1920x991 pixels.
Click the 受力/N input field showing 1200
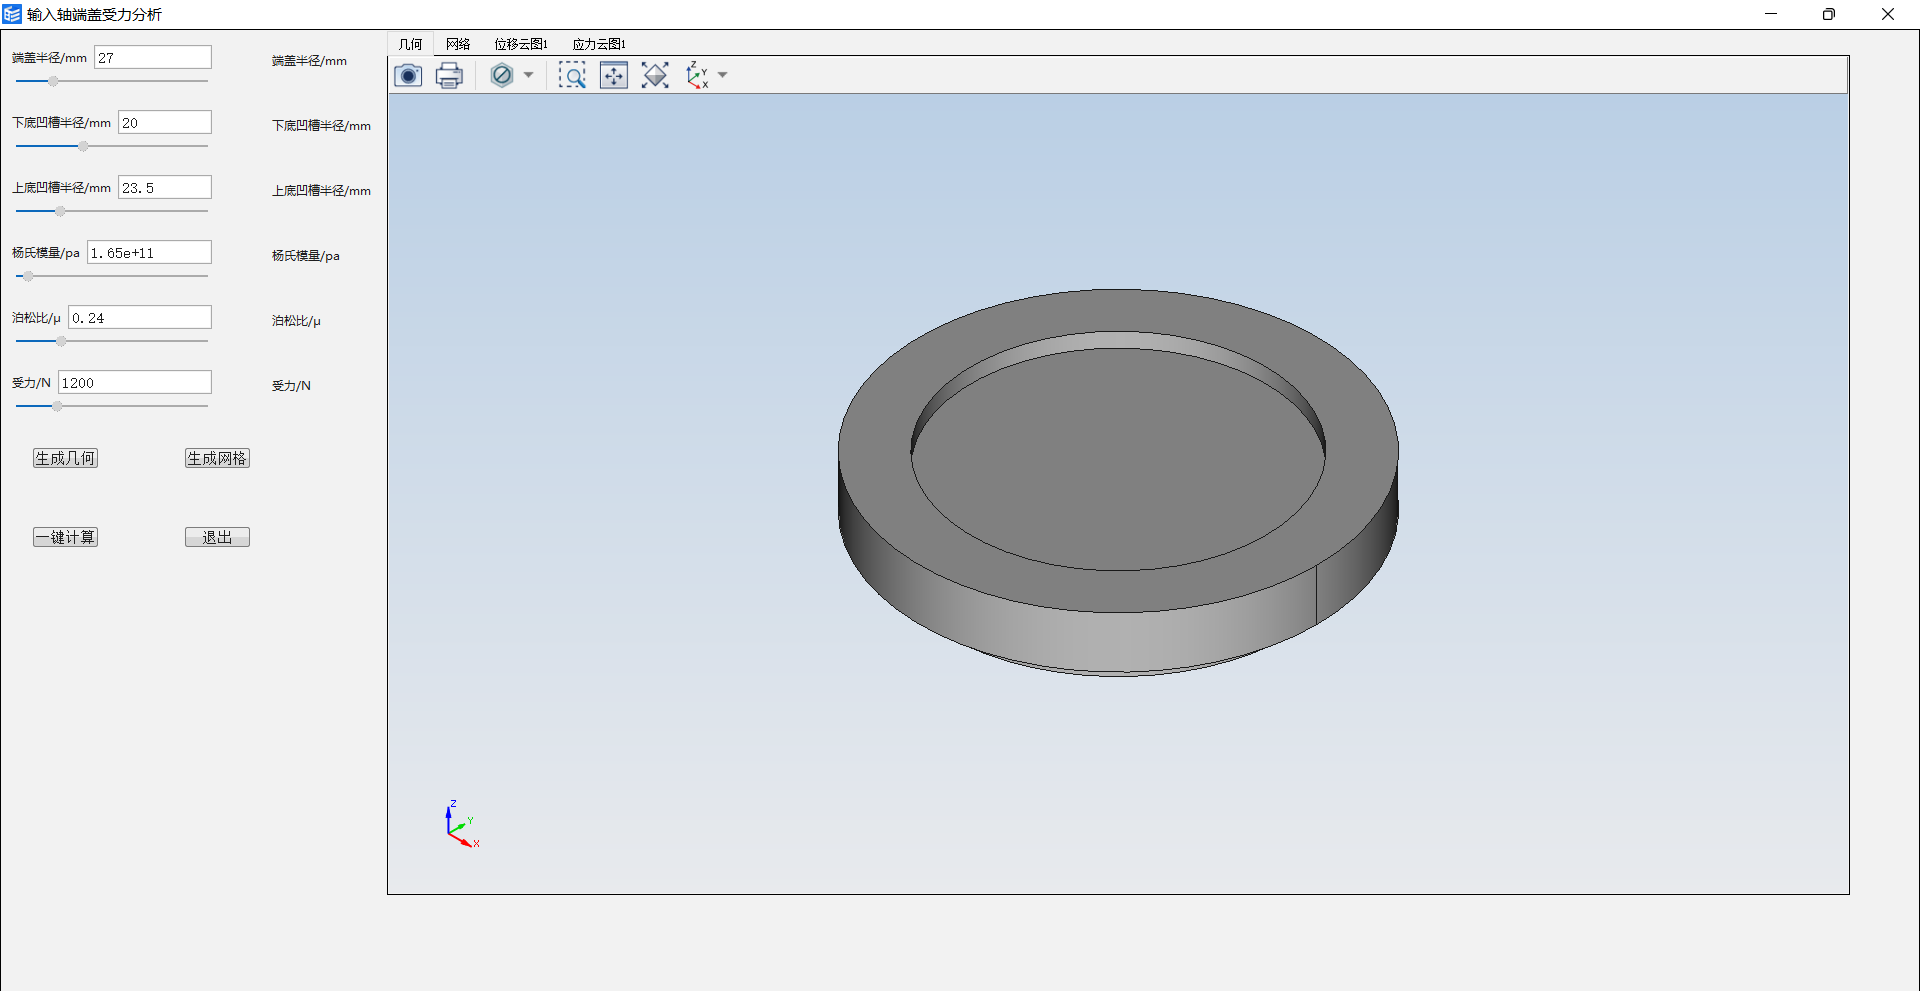tap(135, 382)
